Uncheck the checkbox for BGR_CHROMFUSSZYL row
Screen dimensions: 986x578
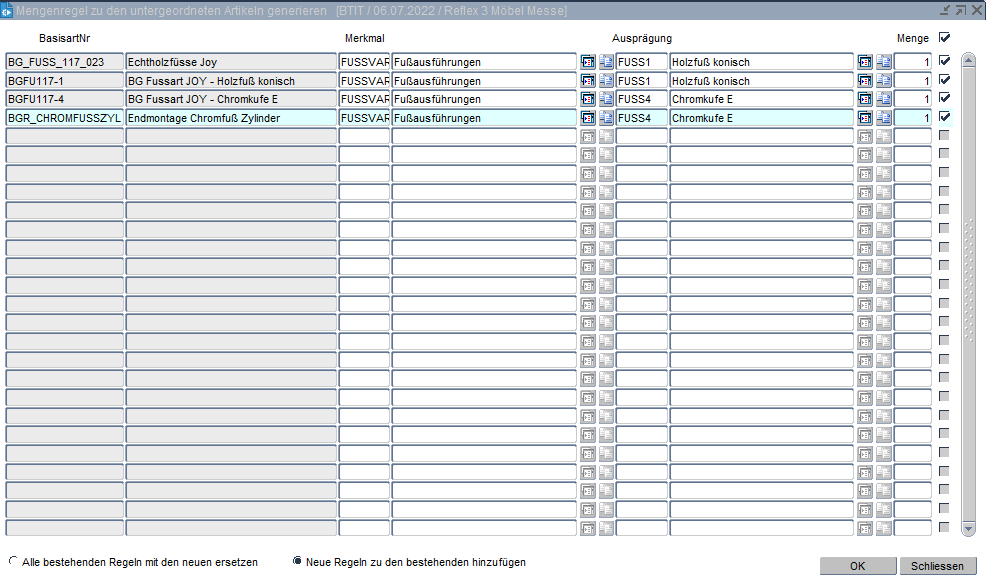944,117
